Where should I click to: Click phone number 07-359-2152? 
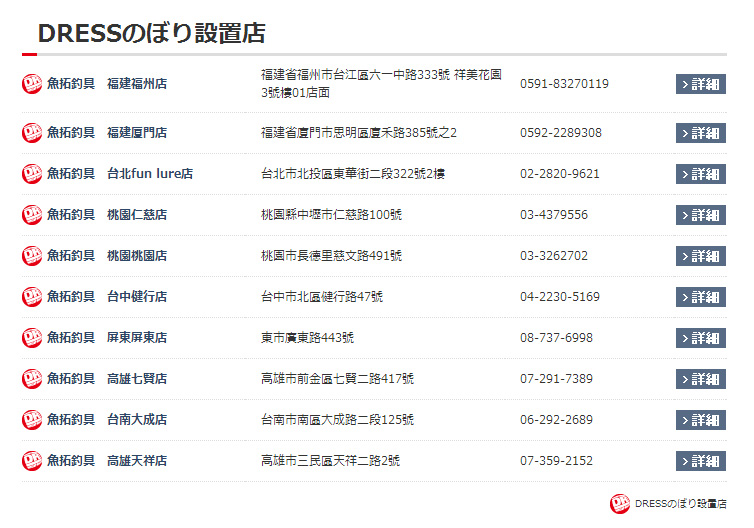pos(556,461)
